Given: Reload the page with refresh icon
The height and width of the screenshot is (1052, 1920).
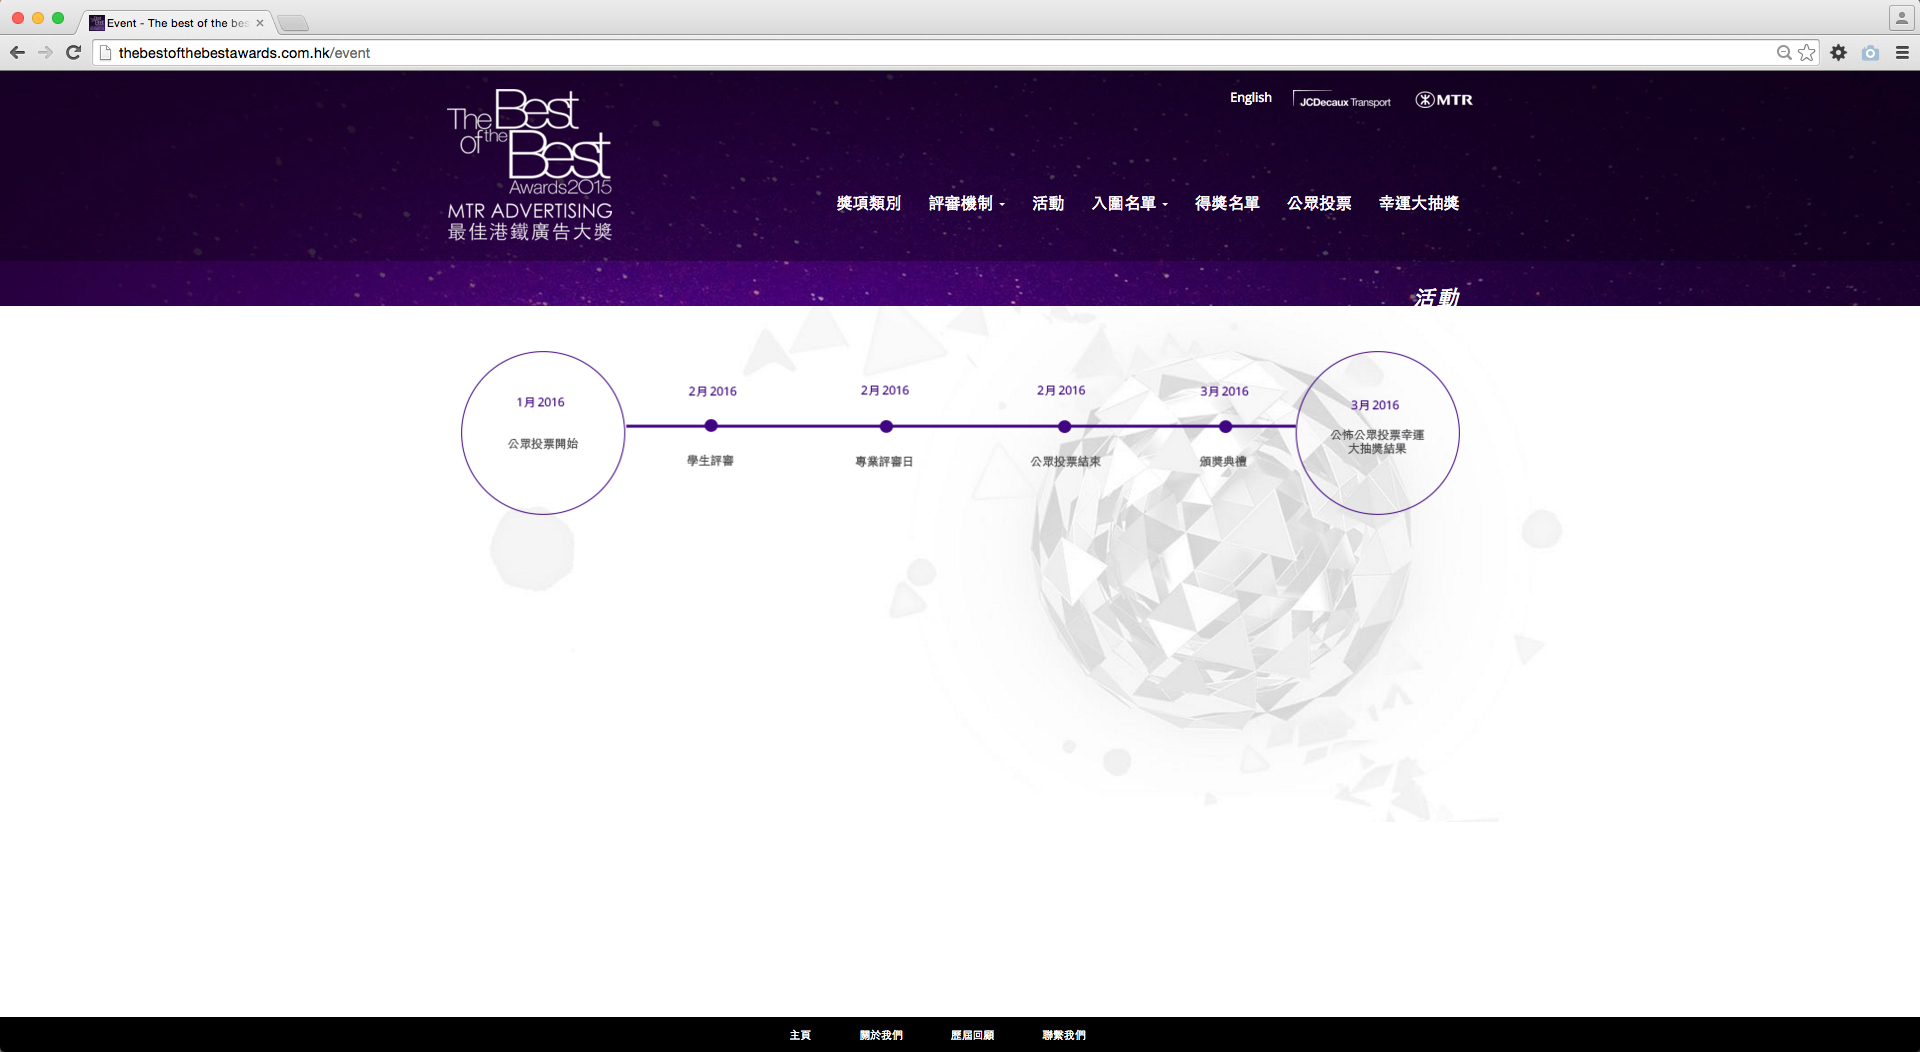Looking at the screenshot, I should pos(73,53).
